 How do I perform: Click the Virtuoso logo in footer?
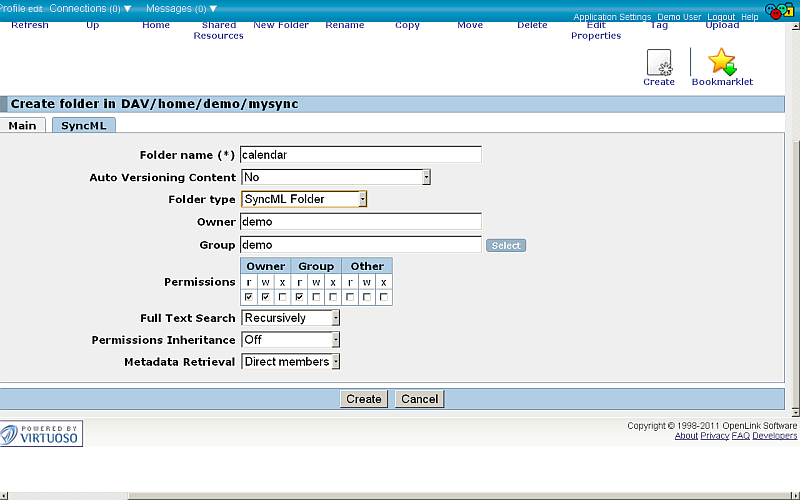[42, 434]
